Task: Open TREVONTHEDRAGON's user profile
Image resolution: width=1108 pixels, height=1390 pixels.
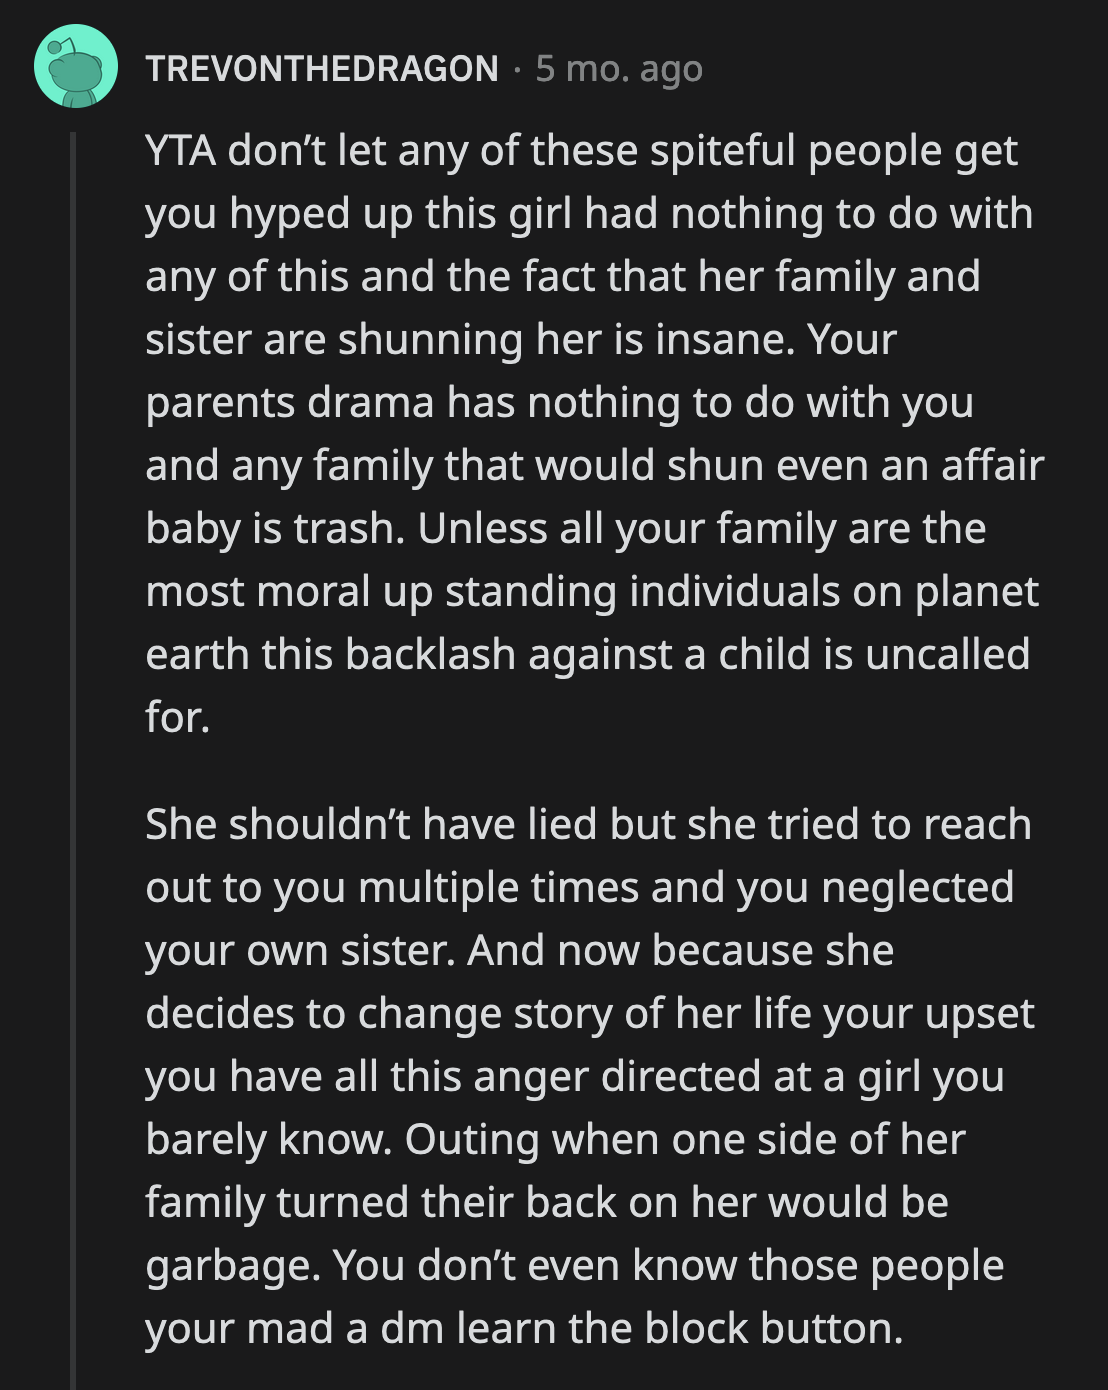Action: (x=320, y=70)
